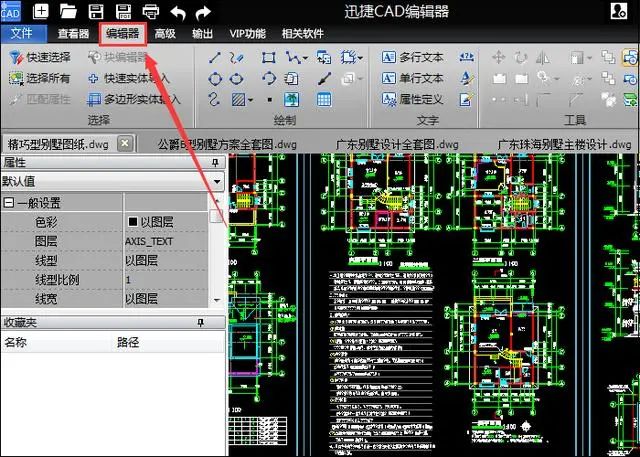The image size is (640, 457).
Task: Click the copy documents icon in the draw group
Action: (x=291, y=78)
